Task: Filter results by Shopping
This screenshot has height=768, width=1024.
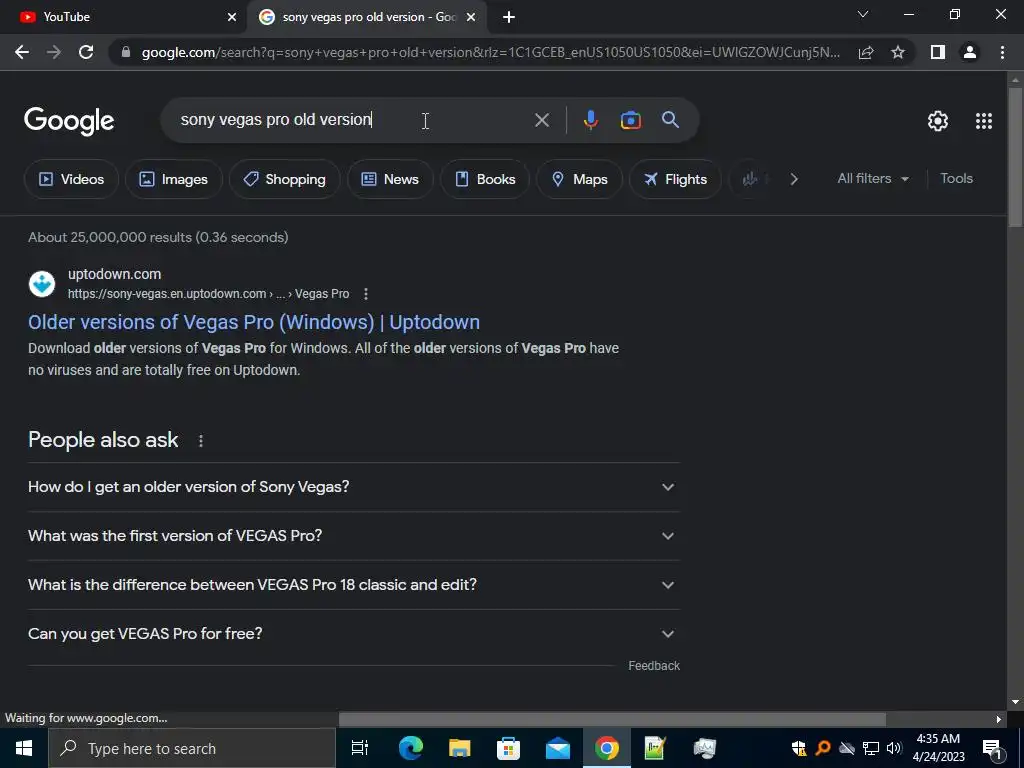Action: (x=284, y=179)
